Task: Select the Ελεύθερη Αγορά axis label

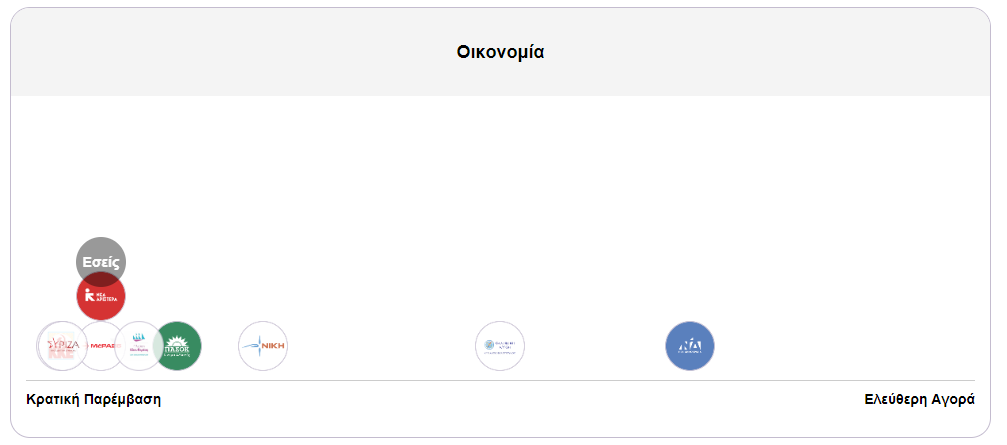Action: click(919, 399)
